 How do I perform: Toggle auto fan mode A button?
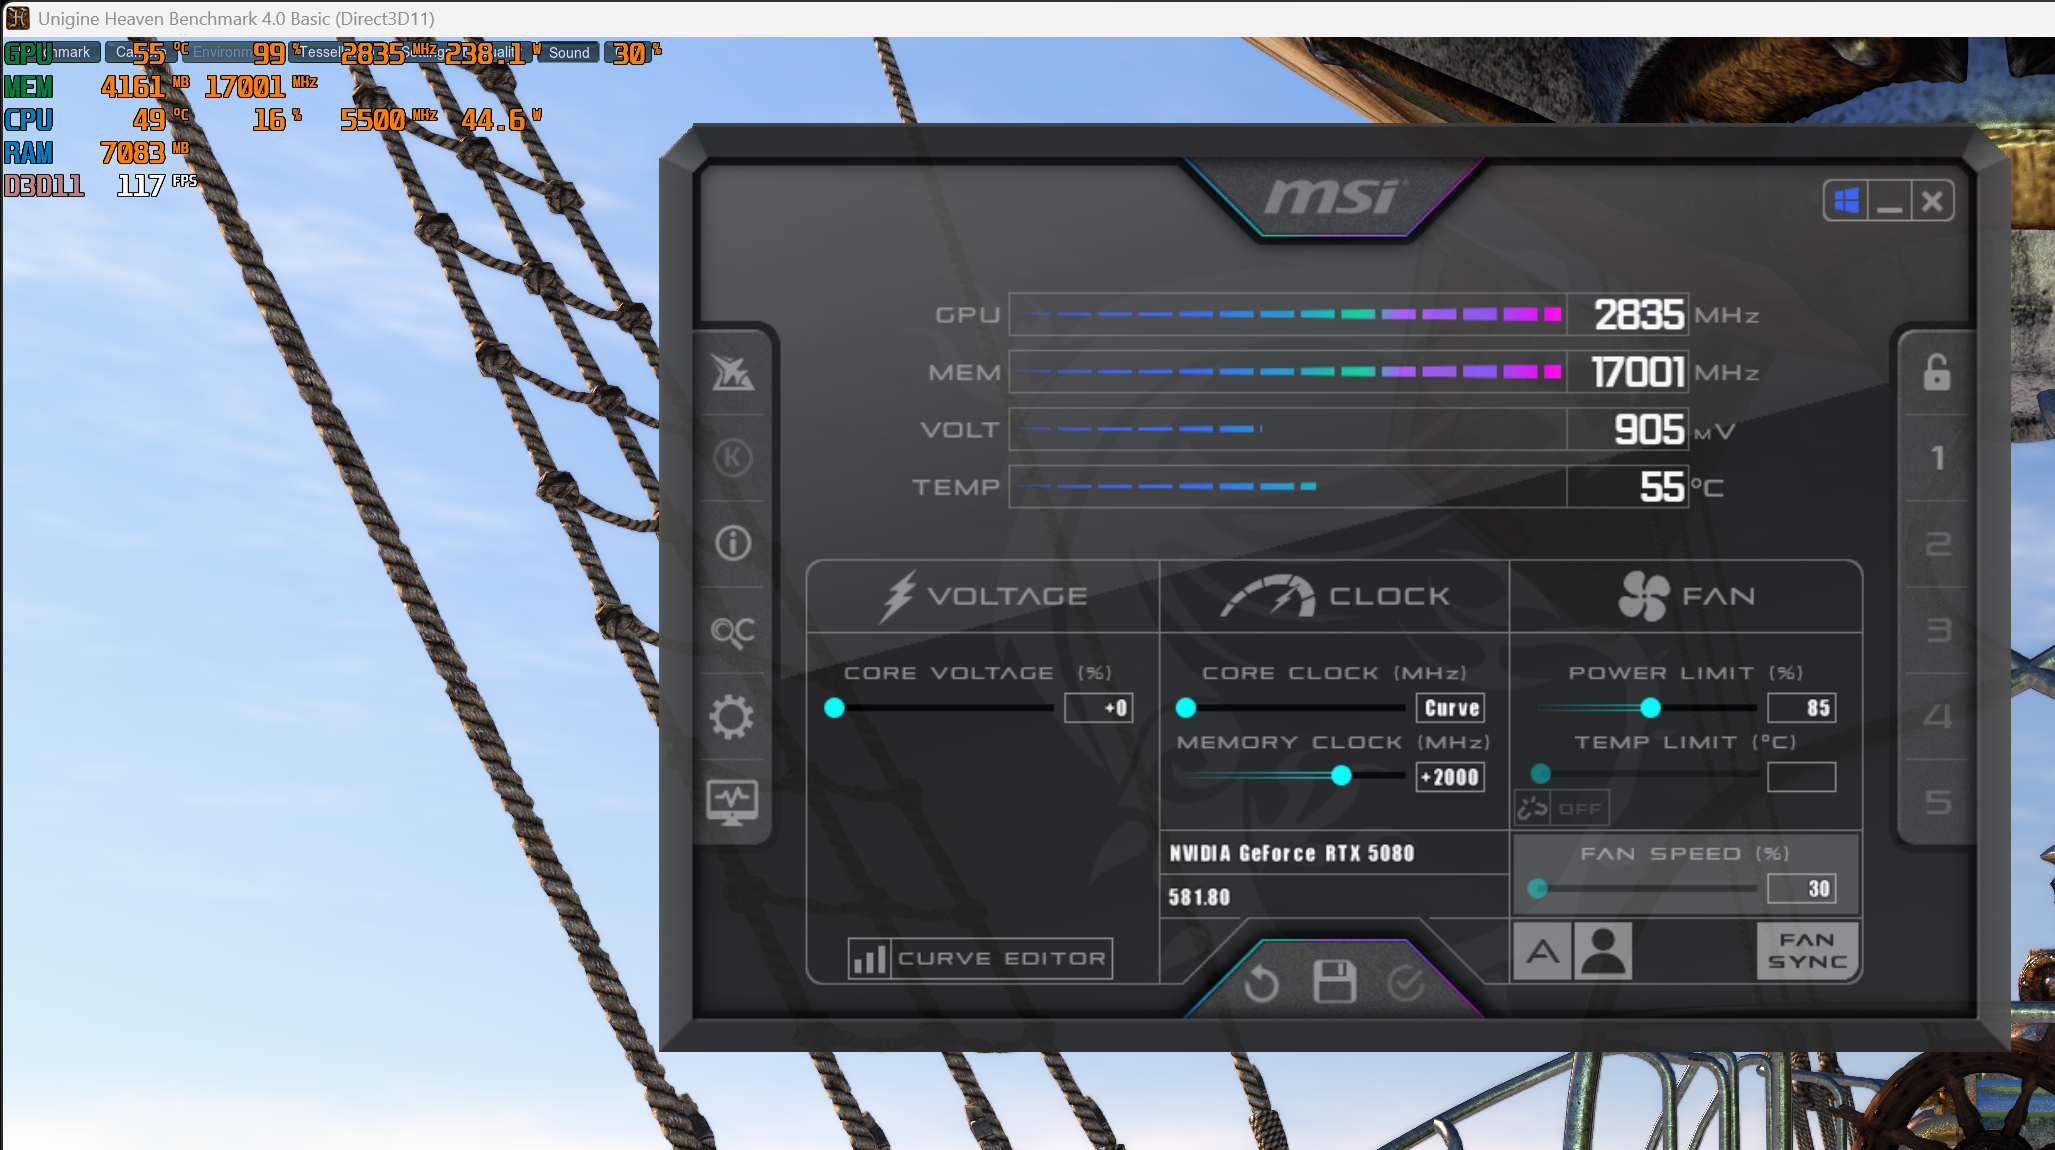pos(1542,951)
